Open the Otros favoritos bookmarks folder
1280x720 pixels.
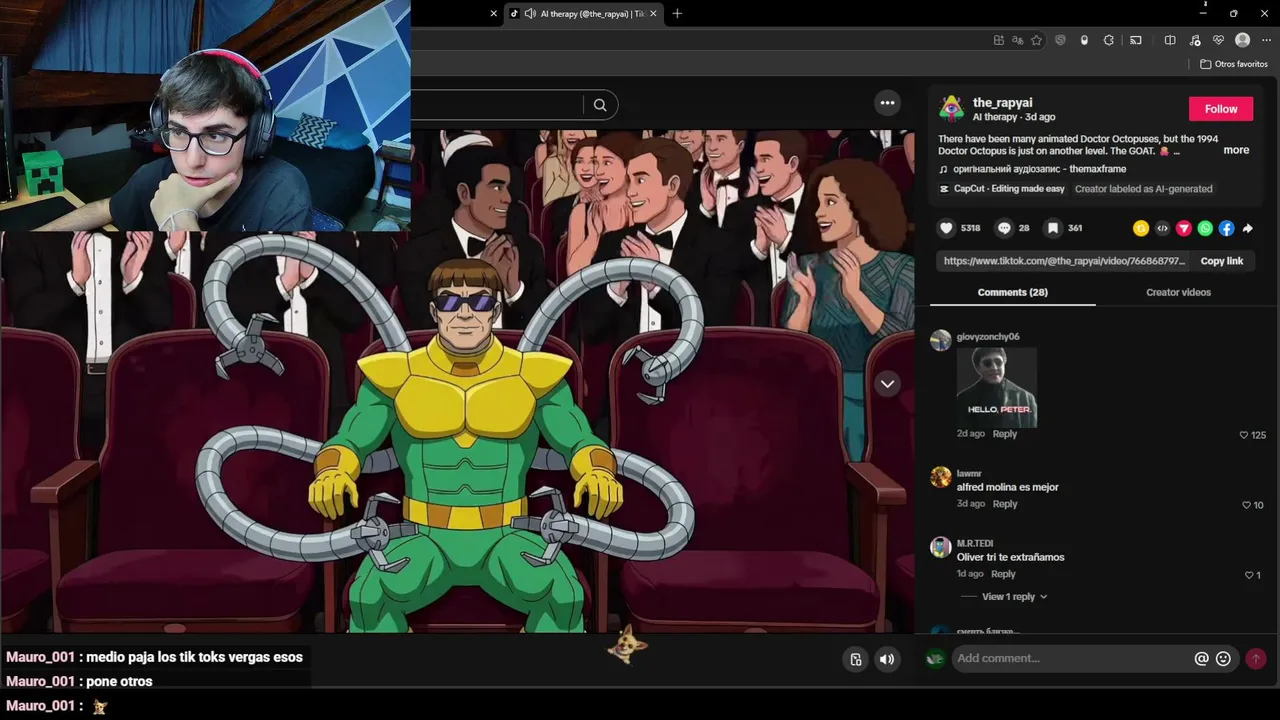1234,64
